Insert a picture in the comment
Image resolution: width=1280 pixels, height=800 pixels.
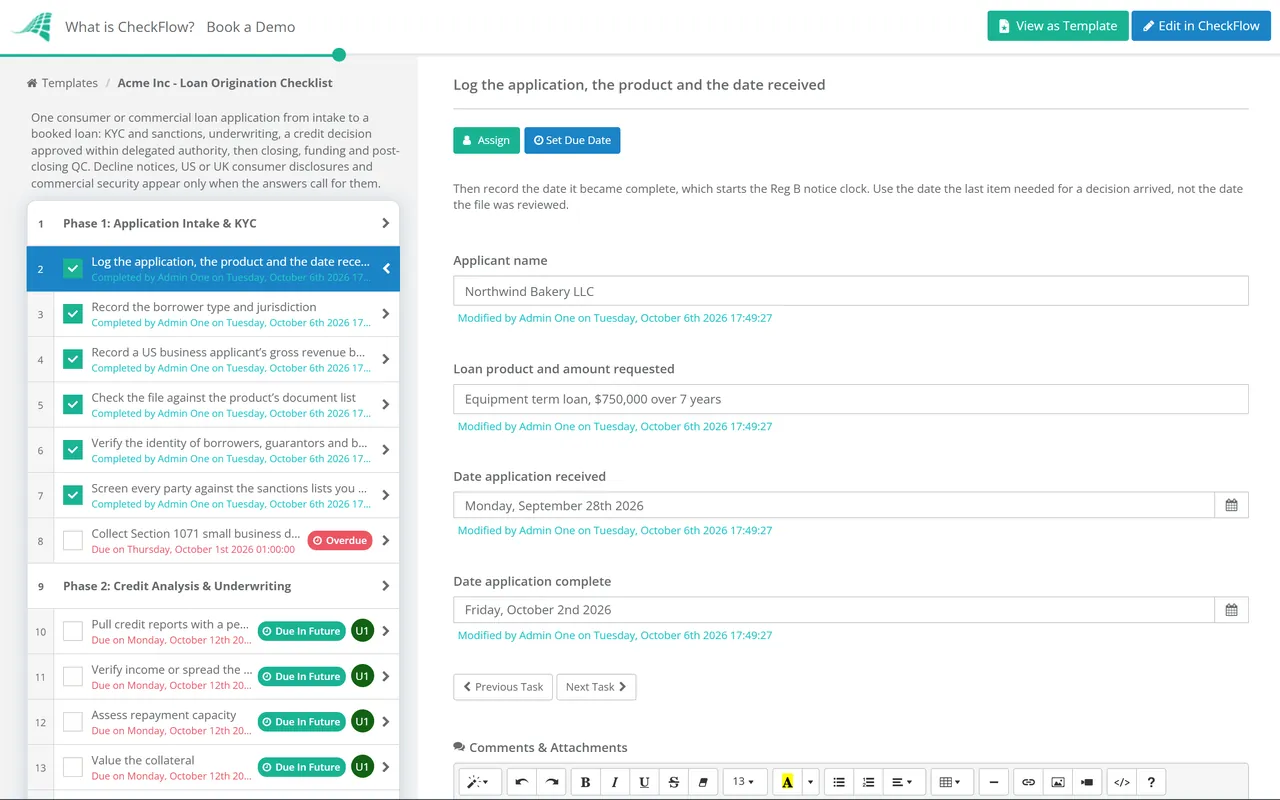coord(1058,782)
